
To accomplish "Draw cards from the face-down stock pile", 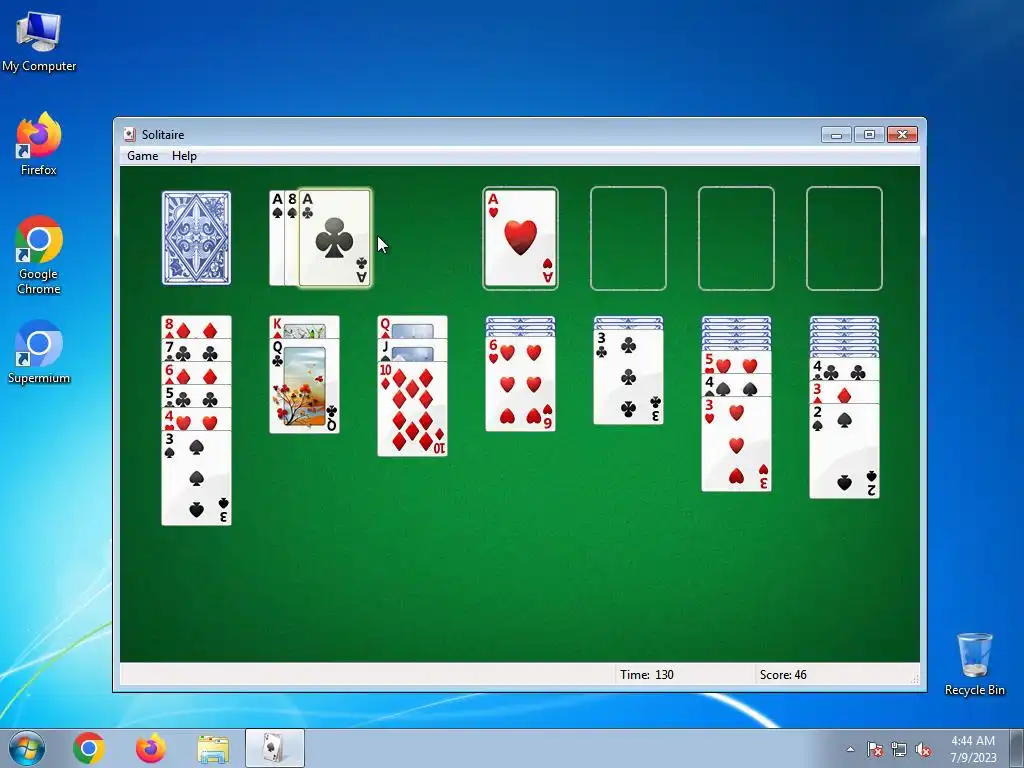I will (196, 238).
